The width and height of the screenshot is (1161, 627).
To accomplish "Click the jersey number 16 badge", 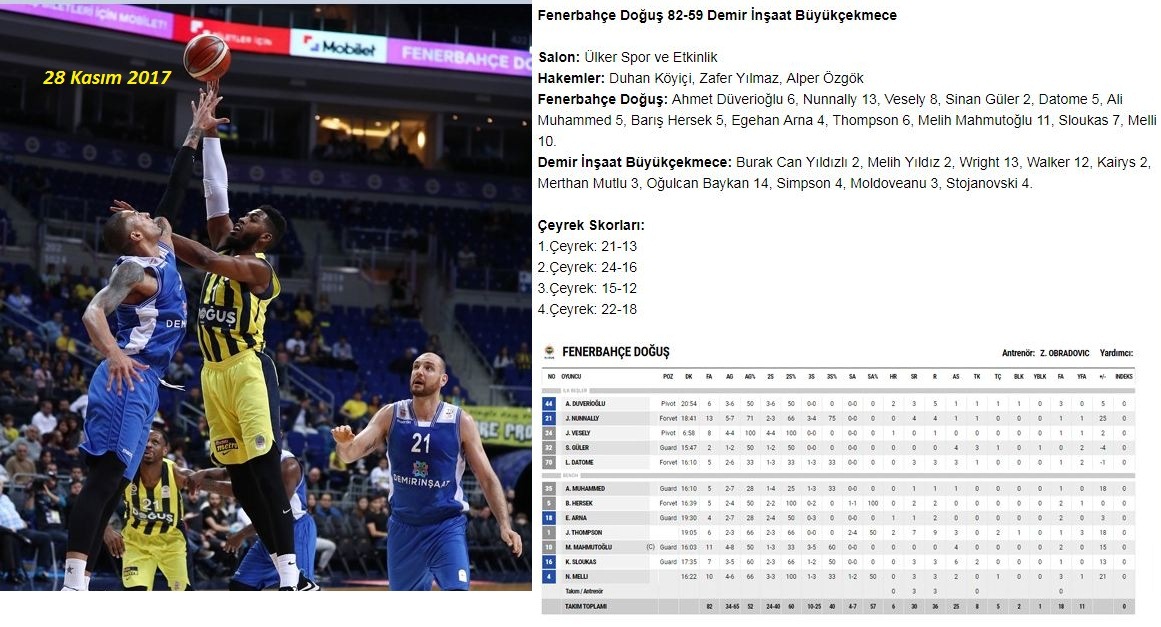I will (549, 562).
